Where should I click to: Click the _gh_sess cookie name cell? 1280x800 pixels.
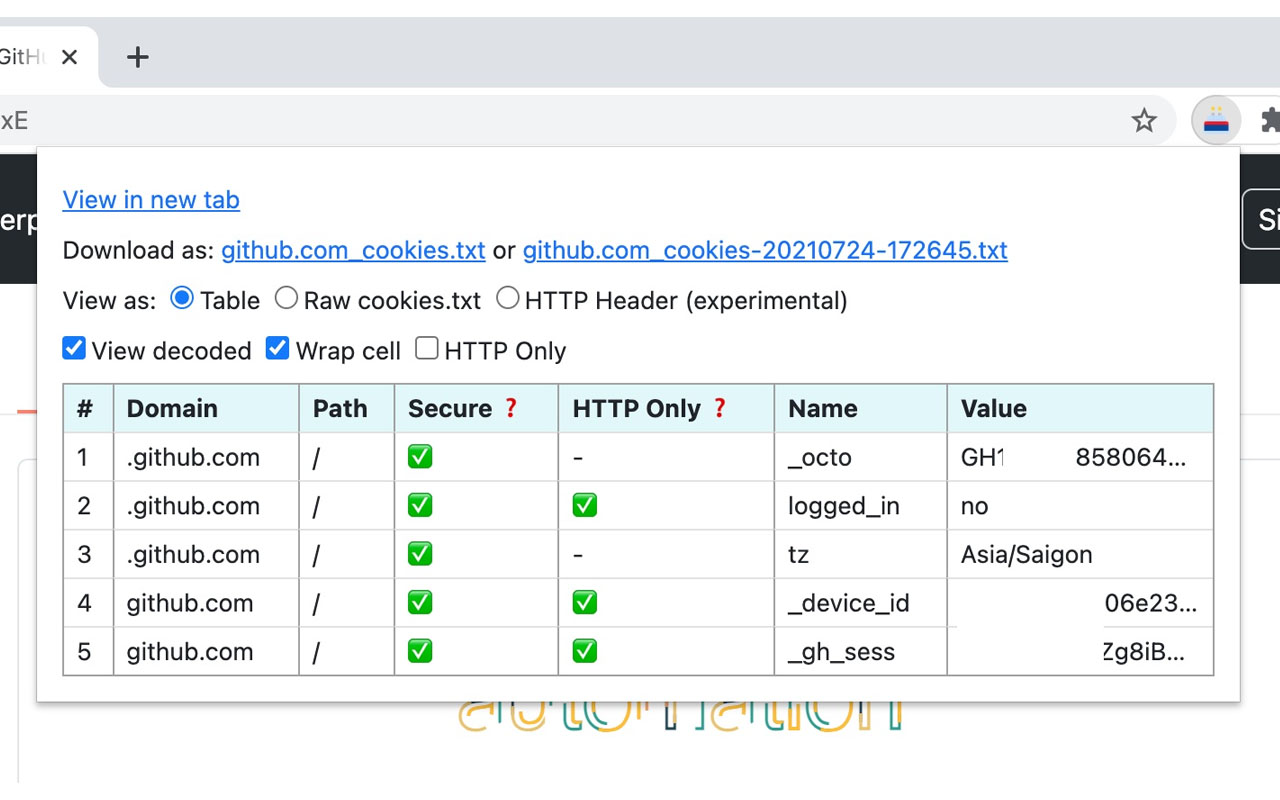(x=861, y=652)
